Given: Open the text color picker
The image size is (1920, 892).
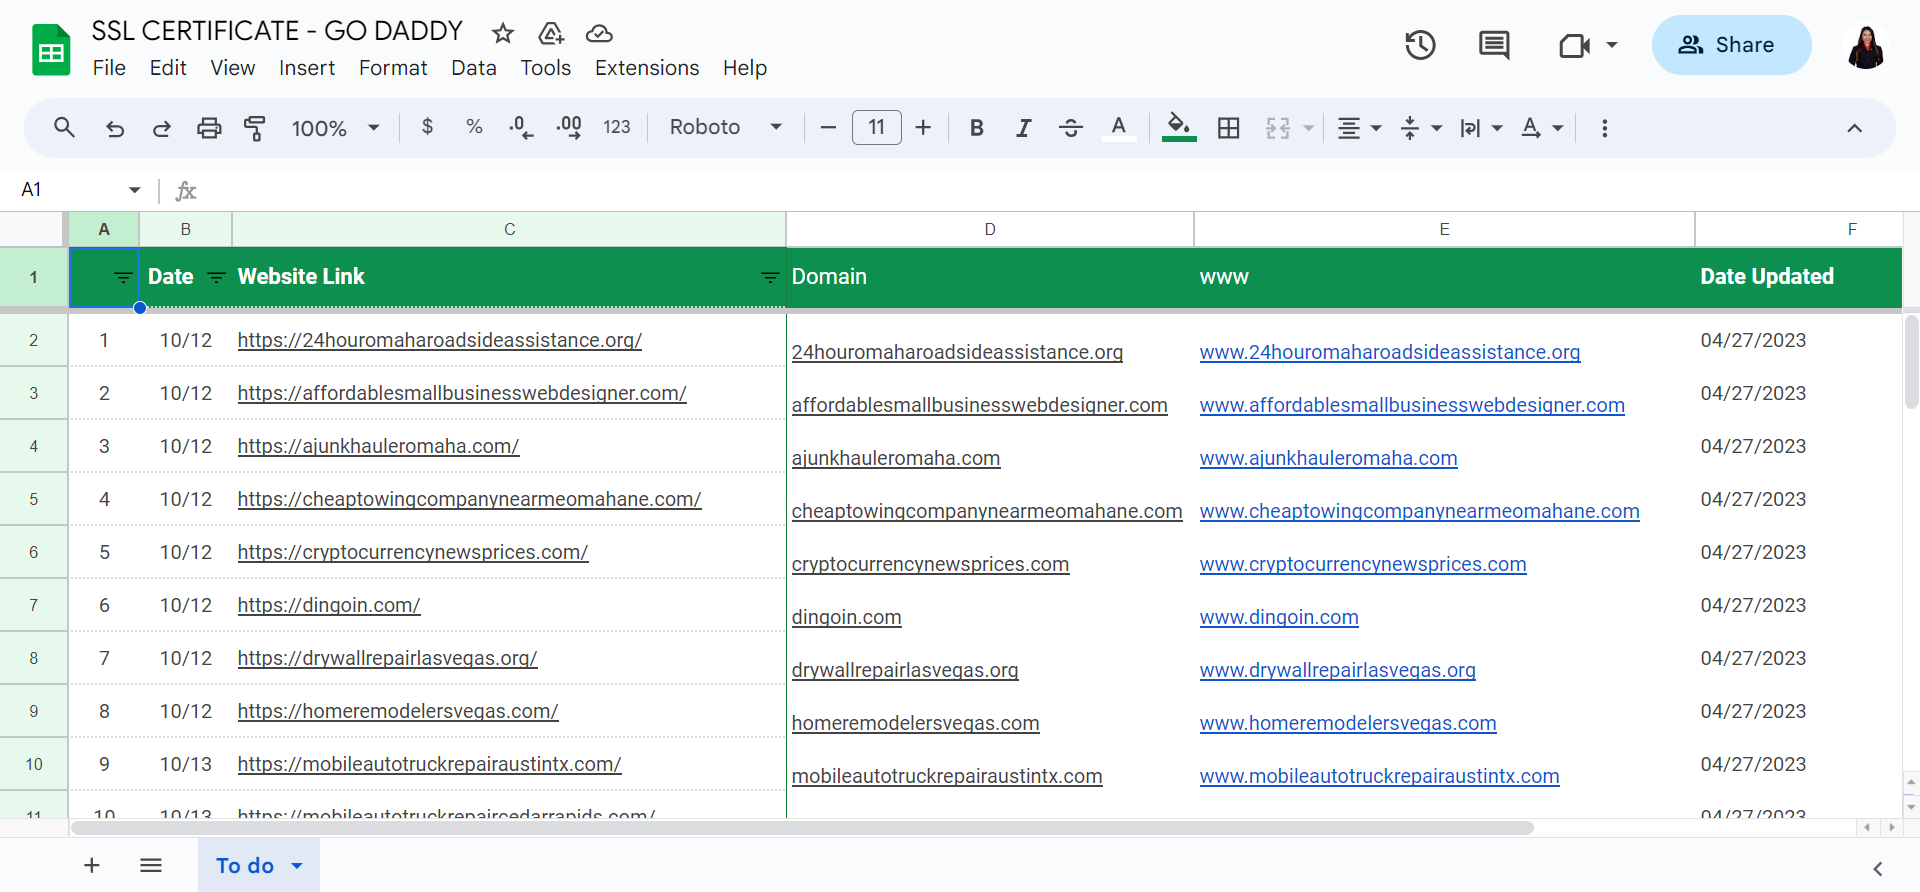Looking at the screenshot, I should [x=1119, y=128].
